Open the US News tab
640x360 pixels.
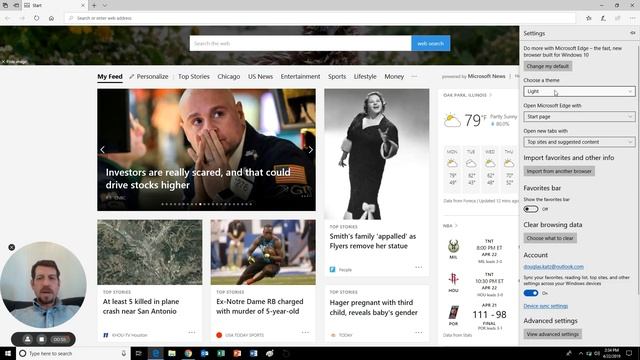click(260, 76)
